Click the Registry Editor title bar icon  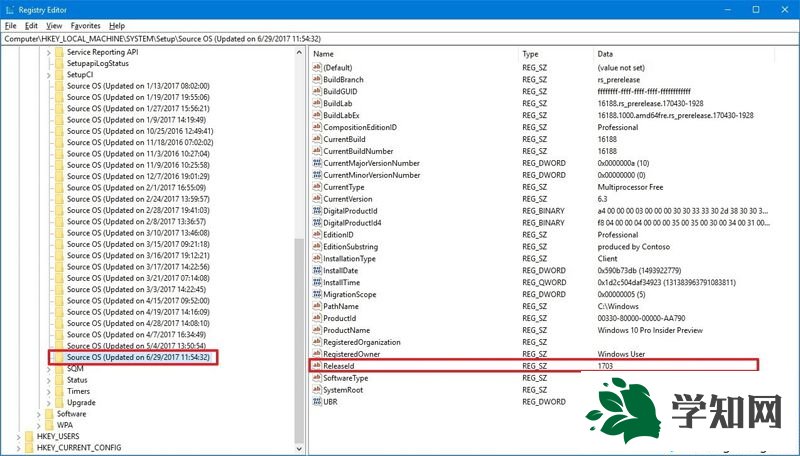tap(10, 10)
